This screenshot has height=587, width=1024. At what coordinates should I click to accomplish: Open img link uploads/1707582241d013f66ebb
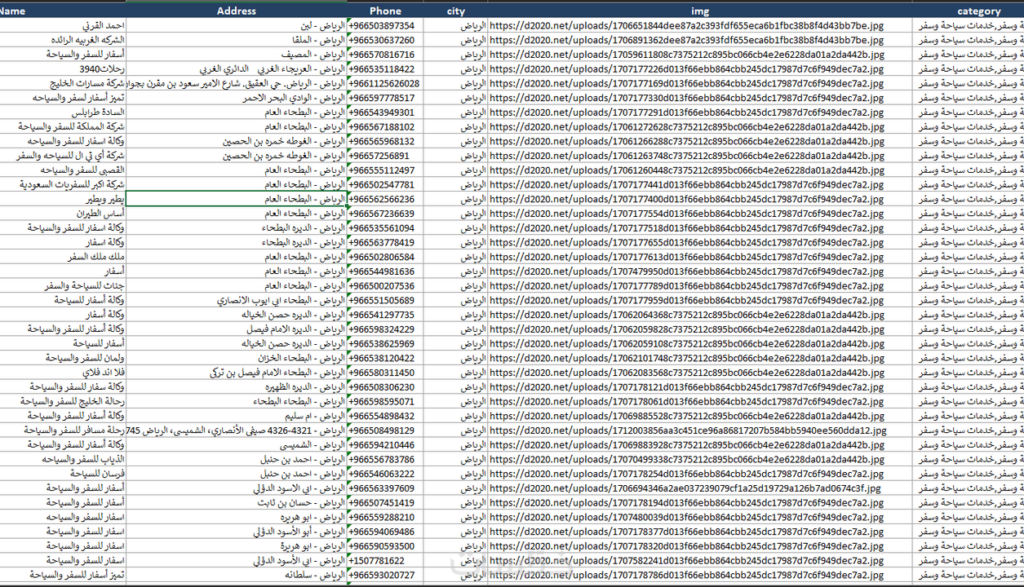686,560
